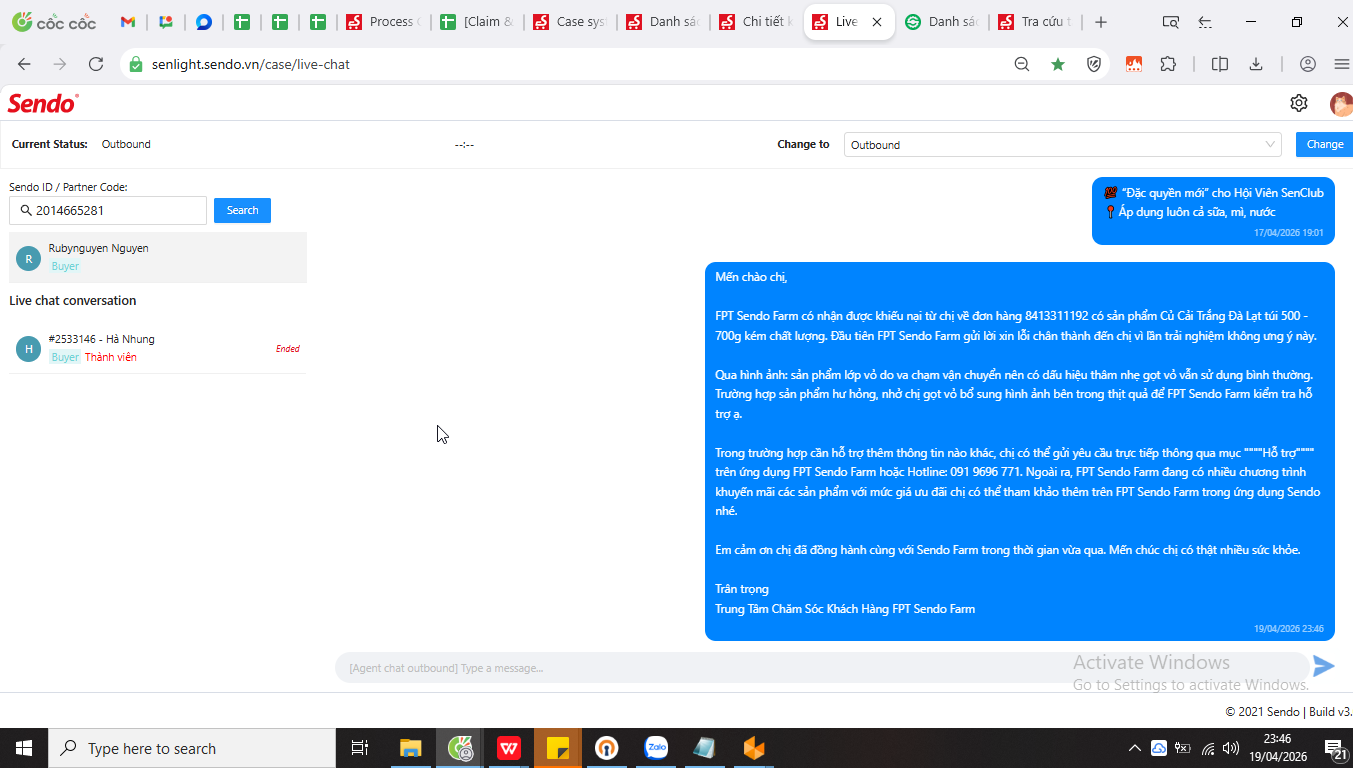Click the Windows taskbar search box
Screen dimensions: 1353x768
192,748
